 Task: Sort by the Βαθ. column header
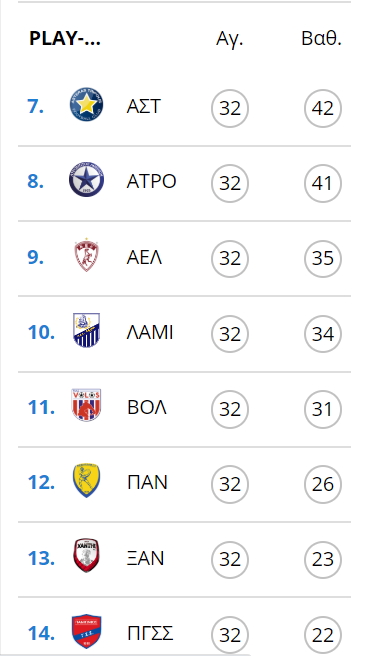(321, 39)
